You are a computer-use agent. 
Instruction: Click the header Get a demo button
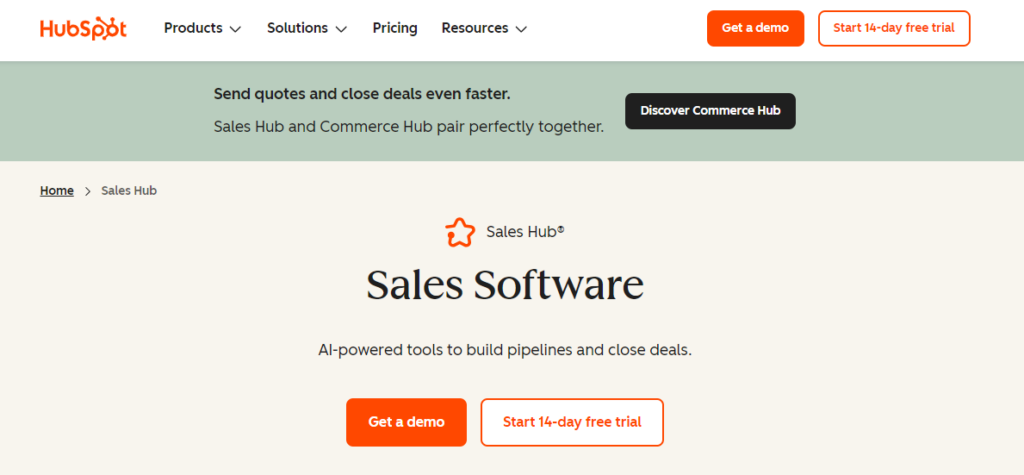pos(756,28)
